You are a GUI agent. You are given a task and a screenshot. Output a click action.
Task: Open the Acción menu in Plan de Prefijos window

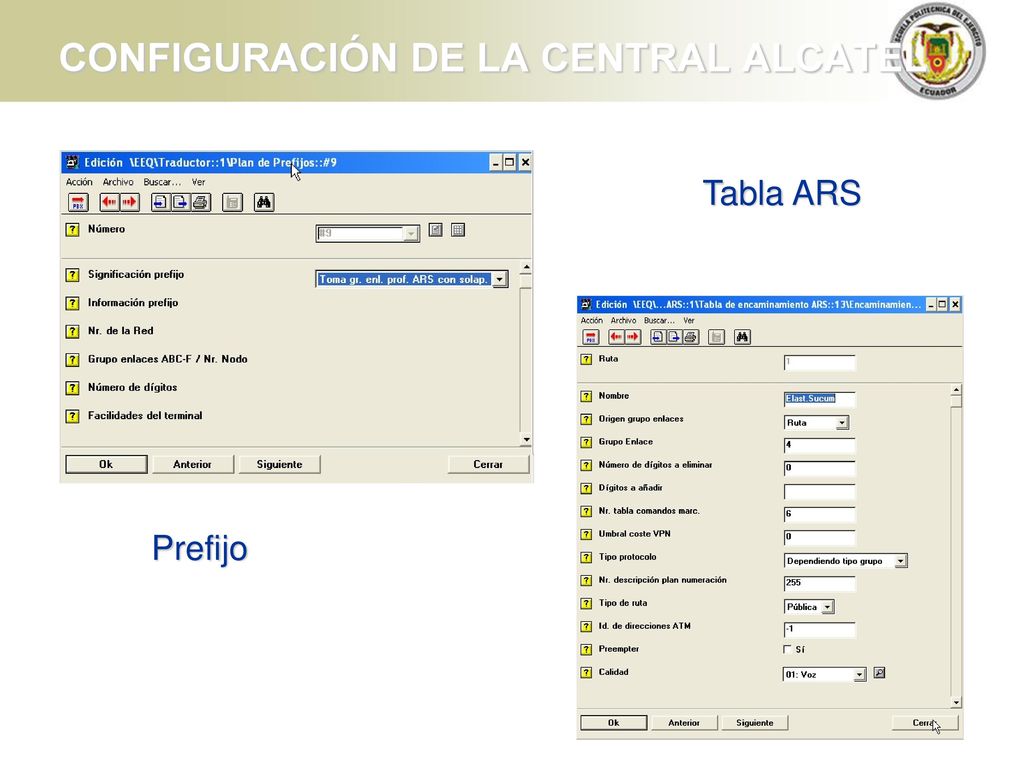click(x=79, y=182)
